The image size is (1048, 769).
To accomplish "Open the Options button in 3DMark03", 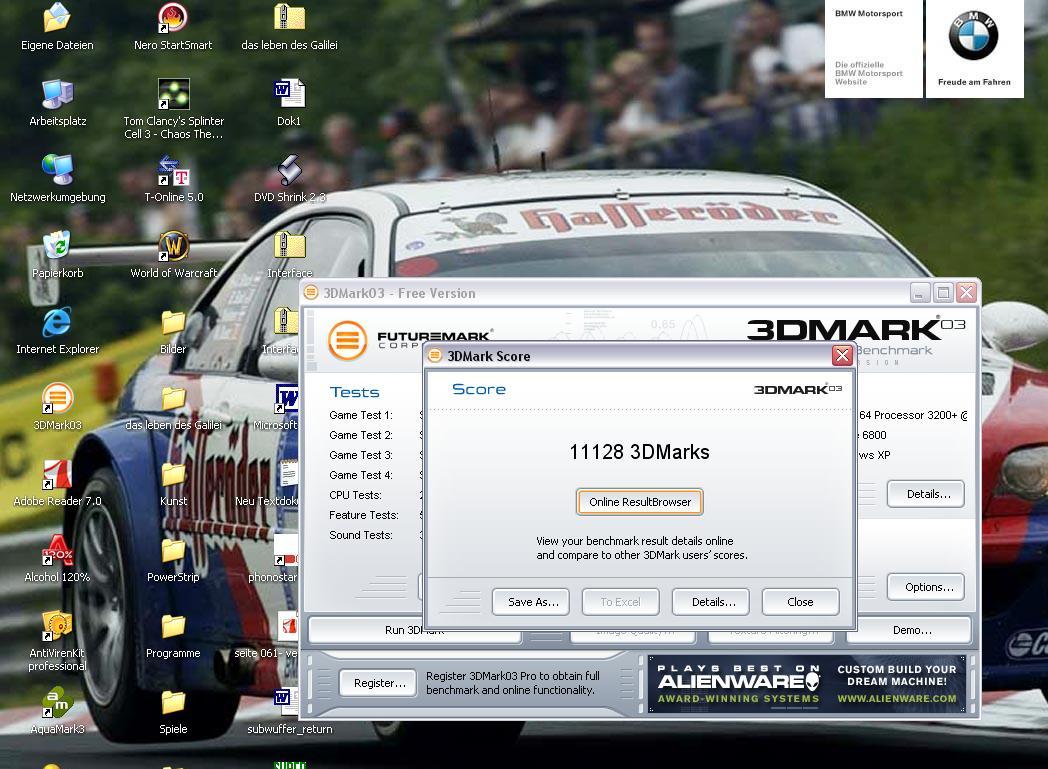I will pyautogui.click(x=926, y=587).
